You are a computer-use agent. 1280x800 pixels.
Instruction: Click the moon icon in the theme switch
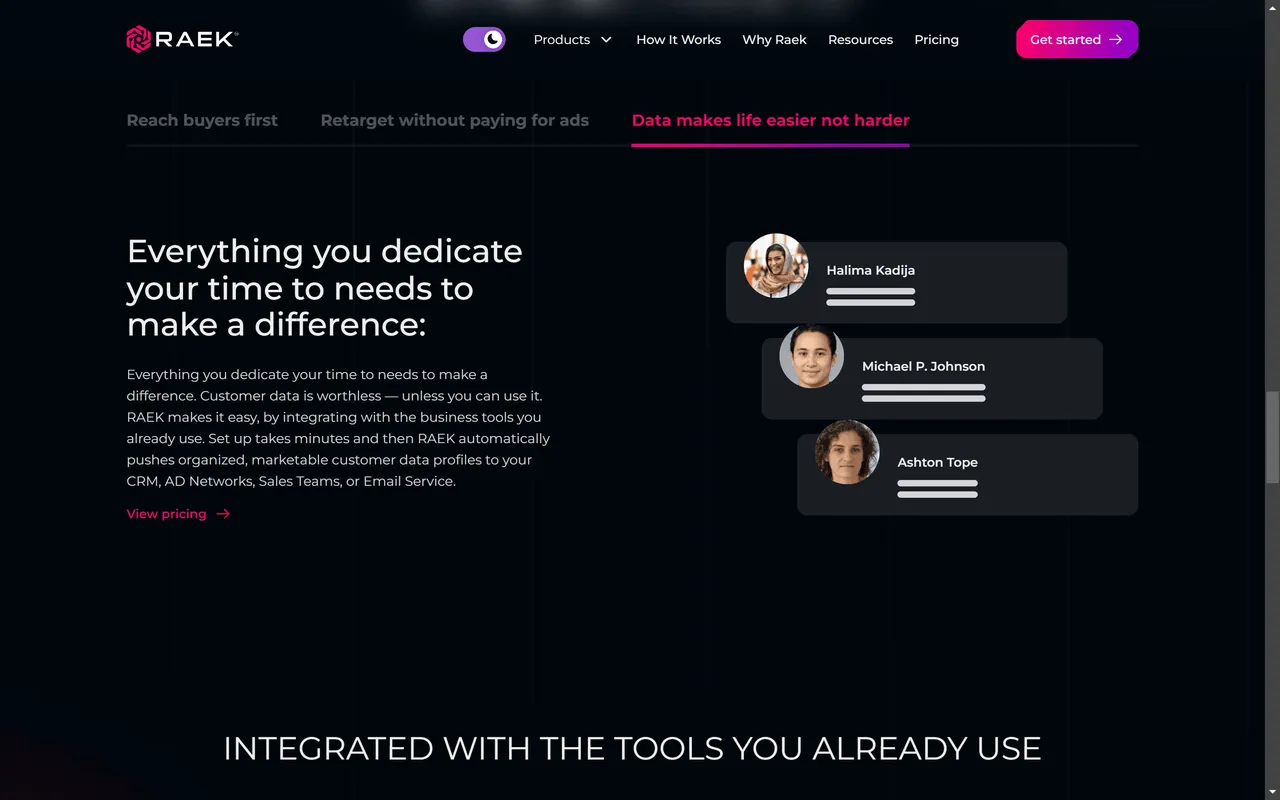pos(492,39)
